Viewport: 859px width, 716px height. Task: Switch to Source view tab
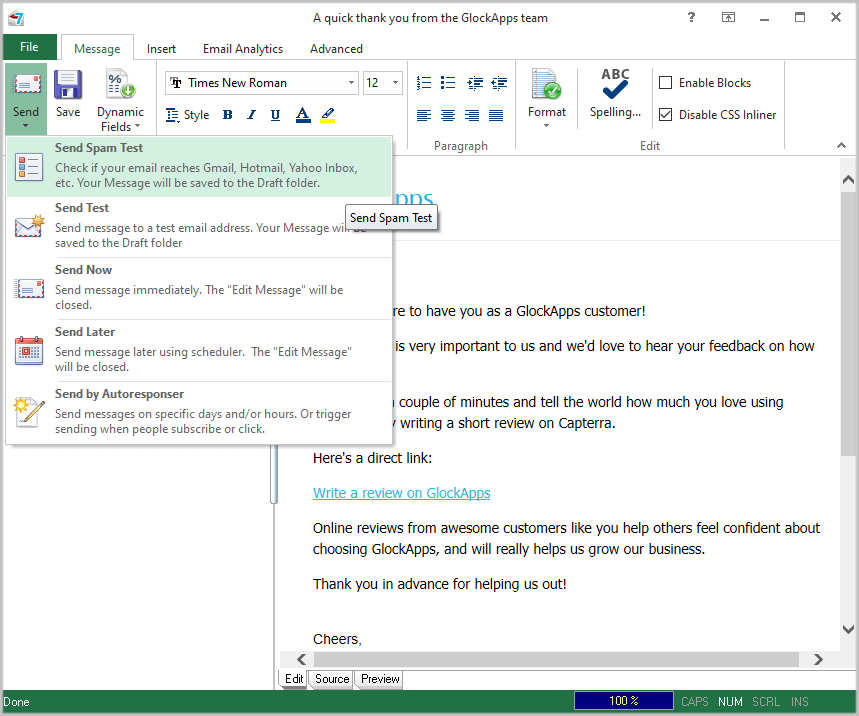click(331, 679)
